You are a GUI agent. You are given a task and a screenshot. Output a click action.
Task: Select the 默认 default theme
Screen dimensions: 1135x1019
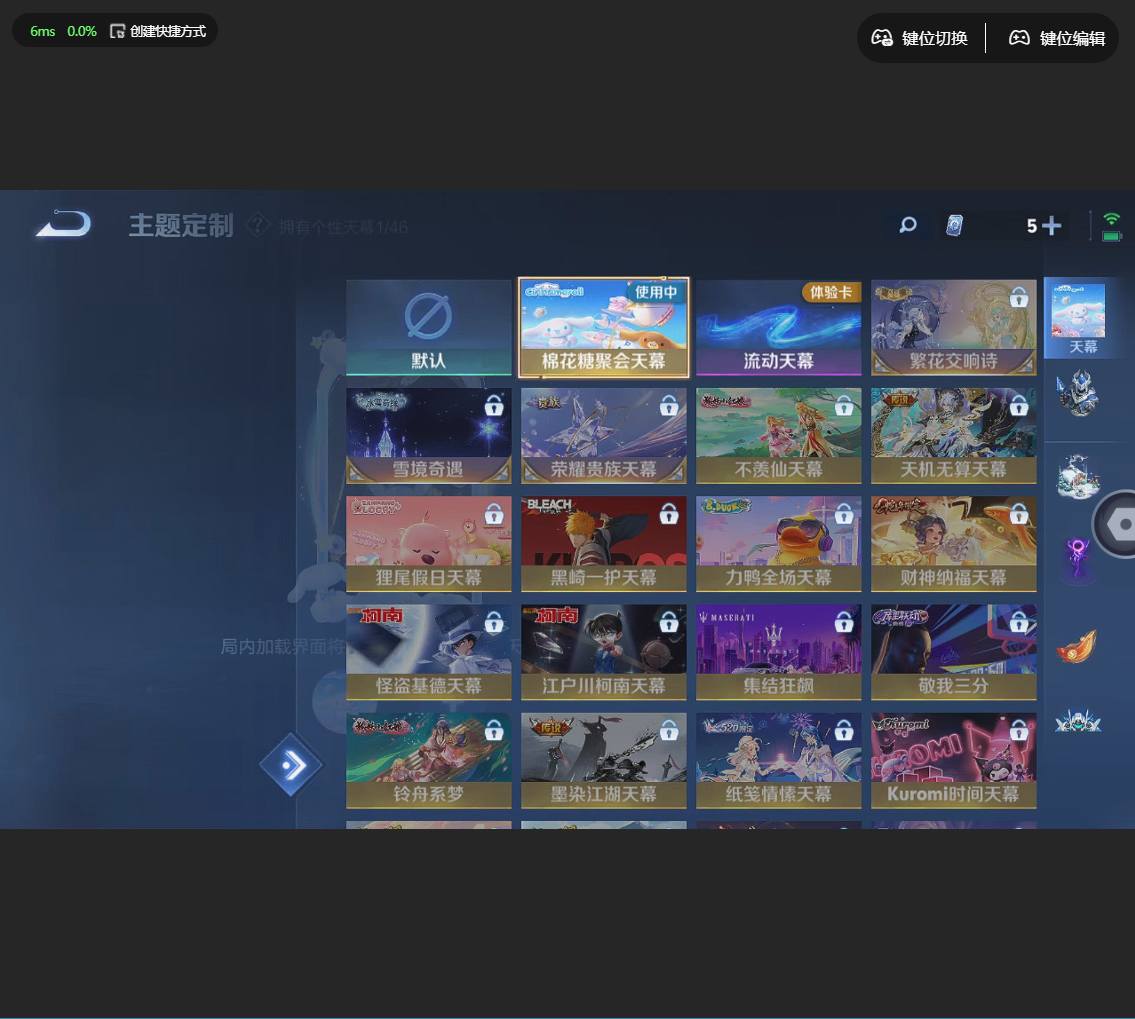(429, 328)
